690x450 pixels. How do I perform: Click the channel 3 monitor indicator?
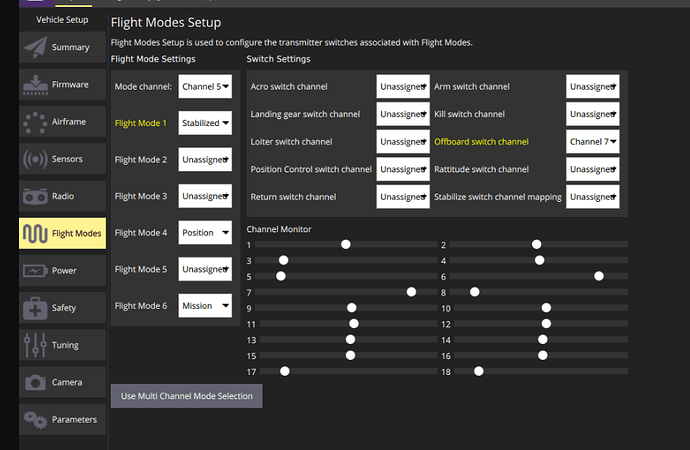pos(283,260)
